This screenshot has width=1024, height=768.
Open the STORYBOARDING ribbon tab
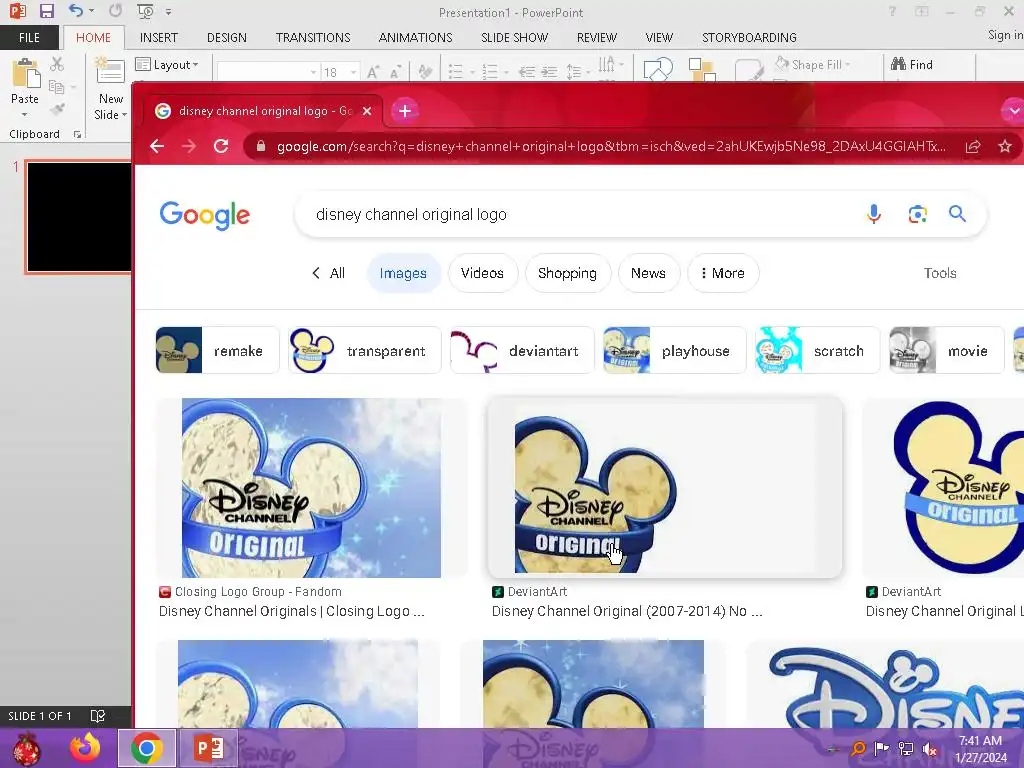click(749, 37)
